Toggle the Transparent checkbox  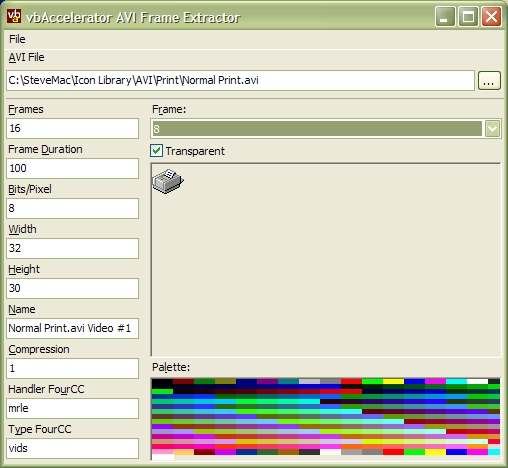coord(156,151)
